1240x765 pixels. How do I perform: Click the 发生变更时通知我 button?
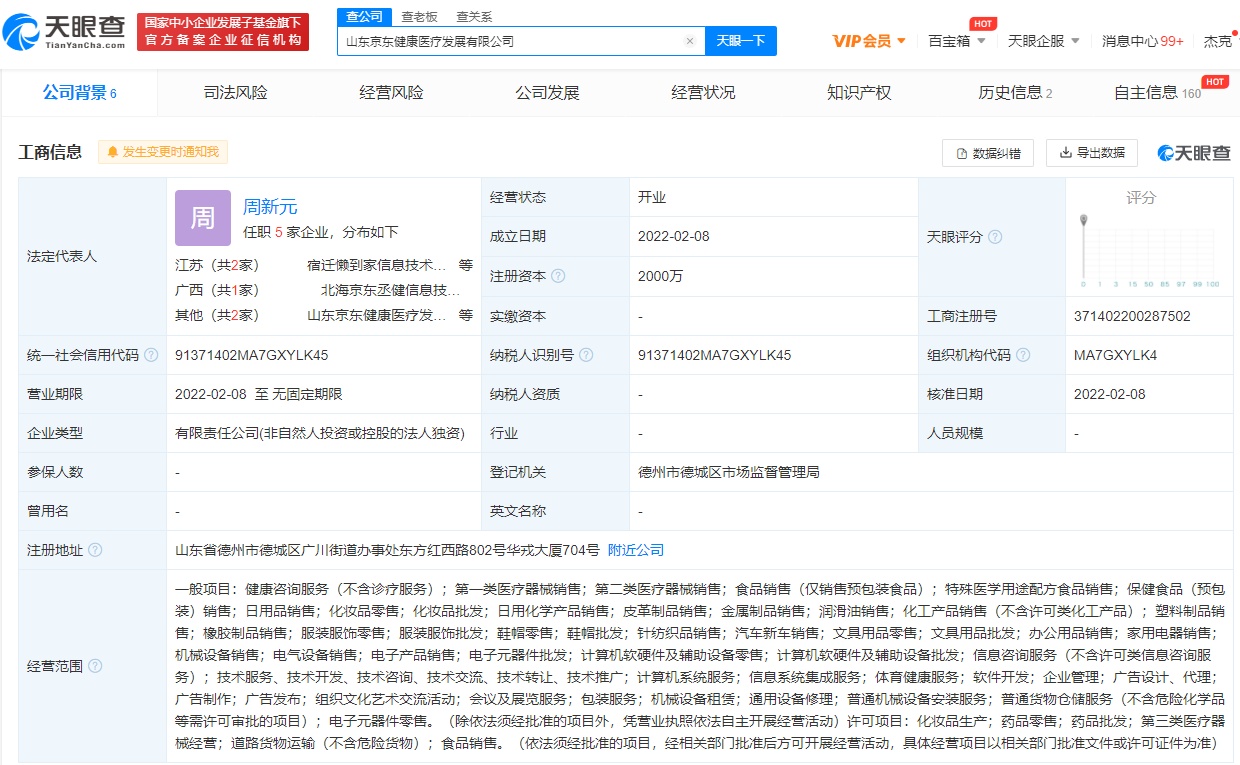point(164,152)
